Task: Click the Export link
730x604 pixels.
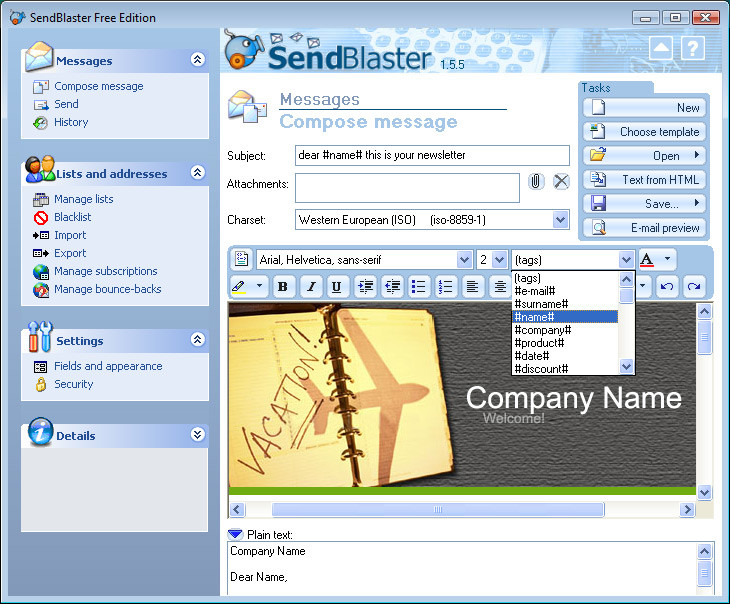Action: (x=70, y=253)
